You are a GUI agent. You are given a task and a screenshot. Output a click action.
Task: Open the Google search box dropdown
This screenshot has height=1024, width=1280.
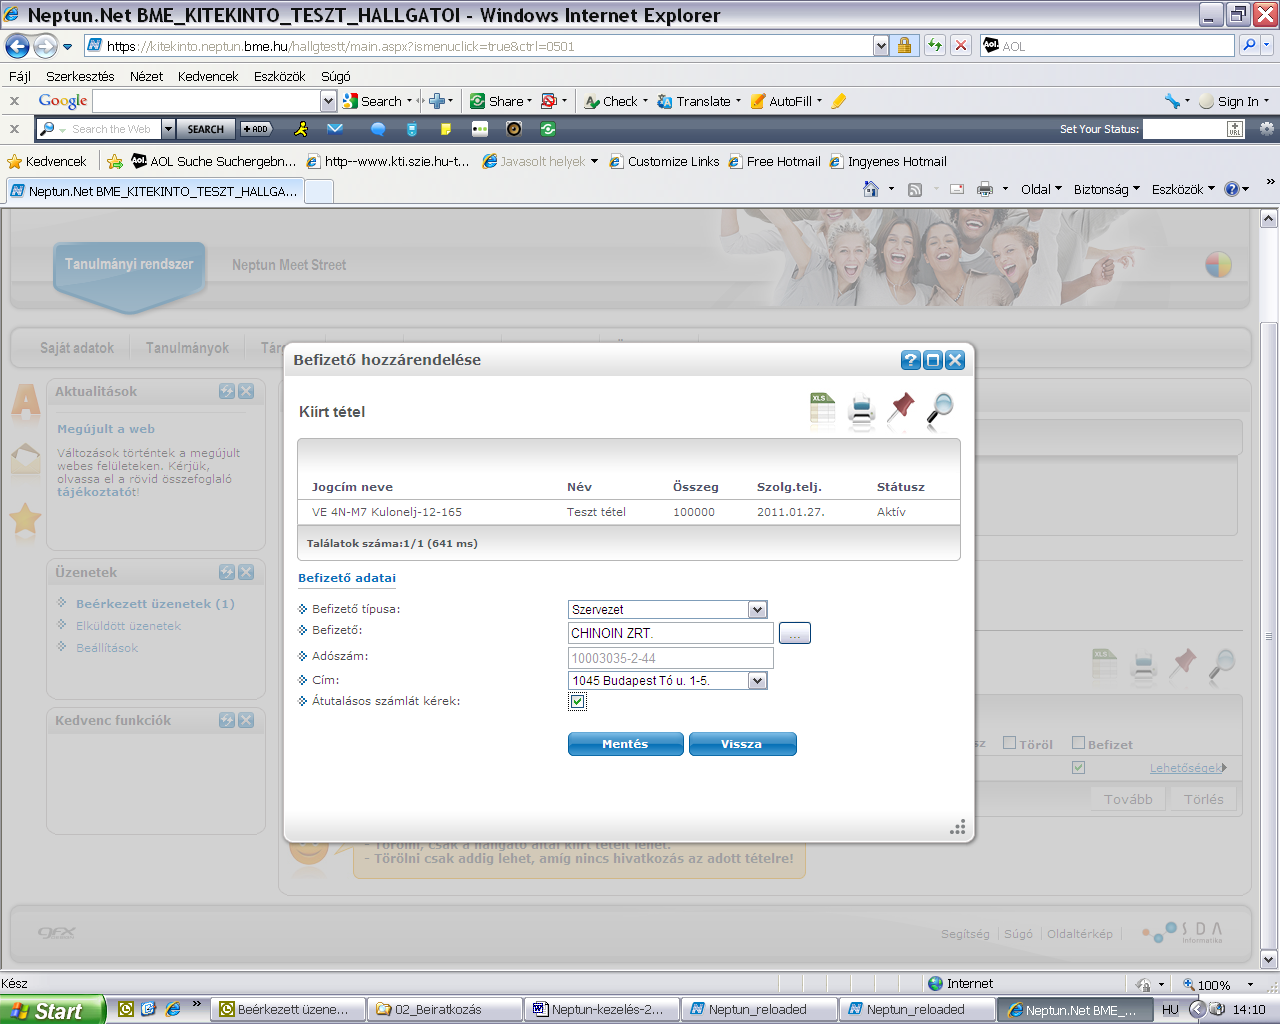pyautogui.click(x=328, y=101)
